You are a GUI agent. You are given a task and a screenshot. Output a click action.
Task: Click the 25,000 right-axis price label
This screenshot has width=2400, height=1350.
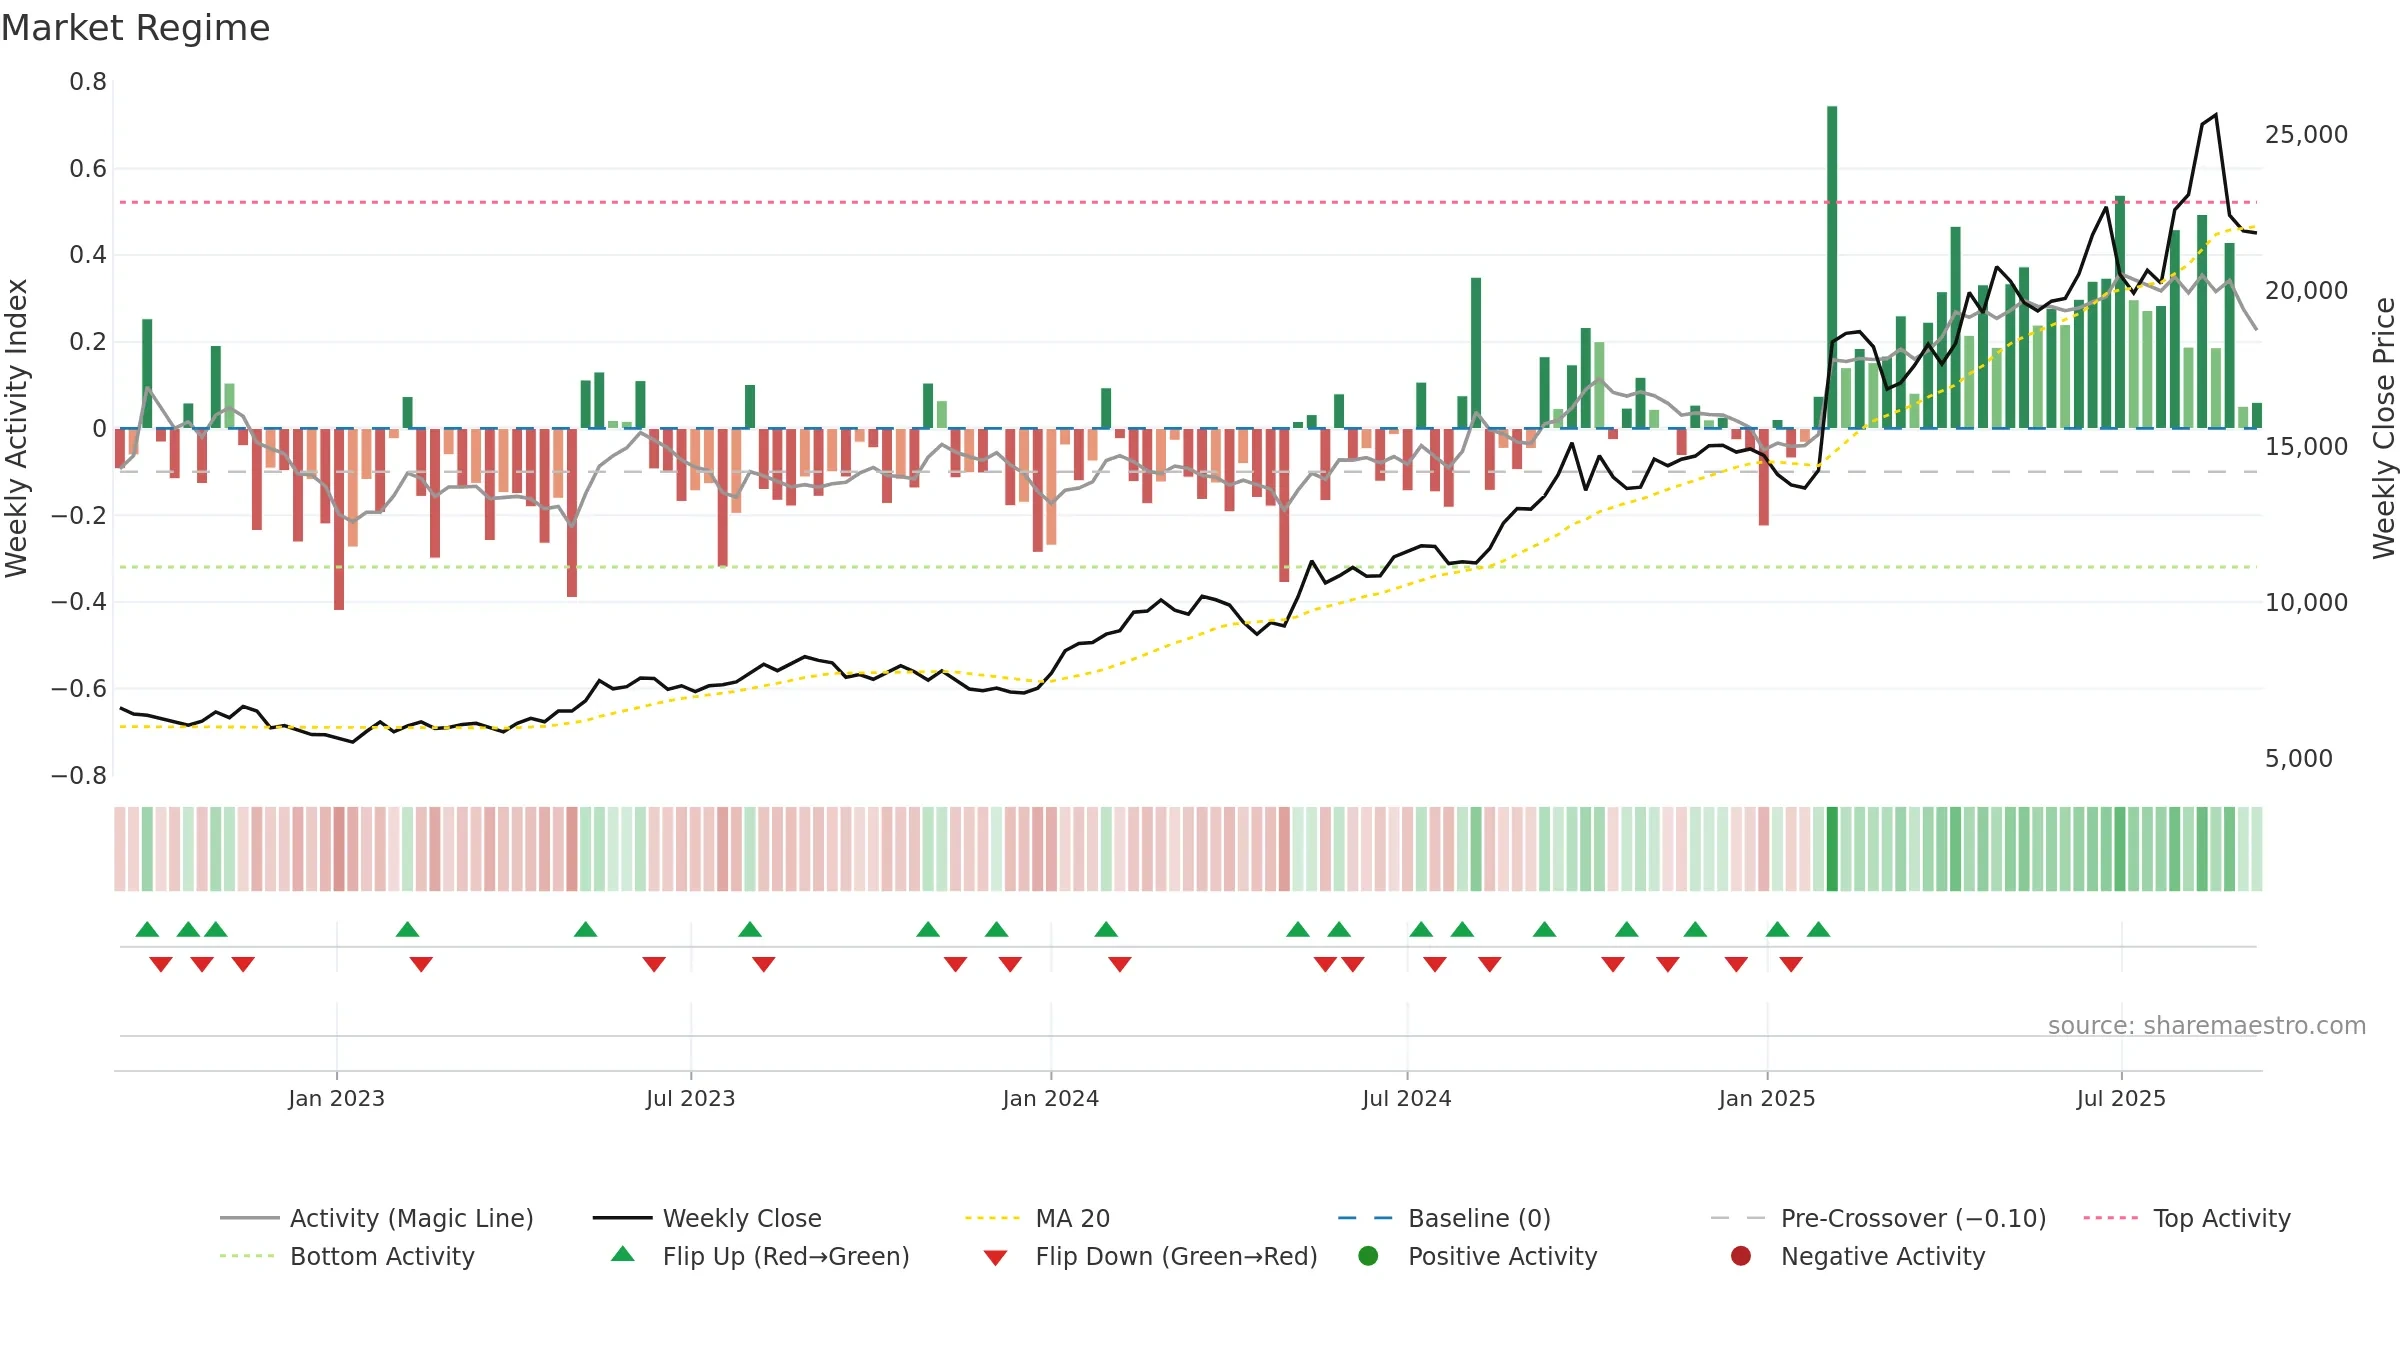2306,135
